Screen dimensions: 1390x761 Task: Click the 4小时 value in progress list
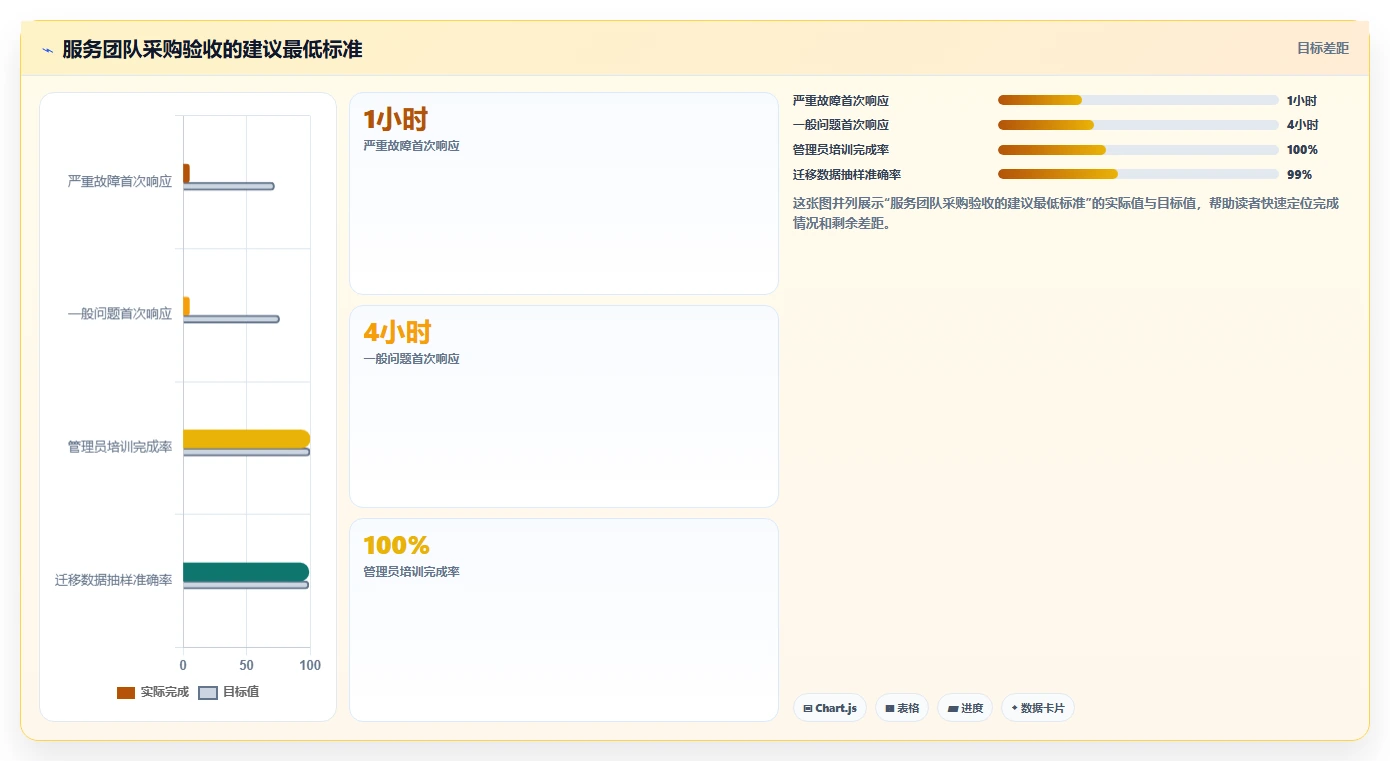pyautogui.click(x=1303, y=125)
